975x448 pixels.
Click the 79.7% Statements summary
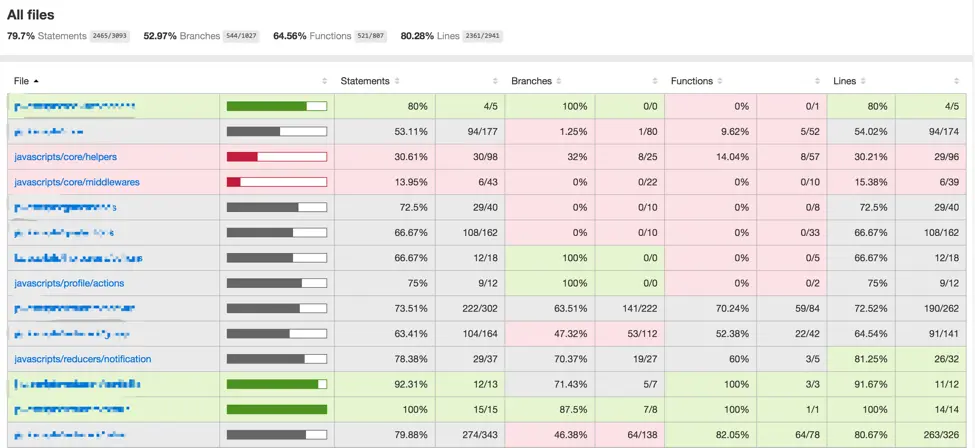[47, 36]
